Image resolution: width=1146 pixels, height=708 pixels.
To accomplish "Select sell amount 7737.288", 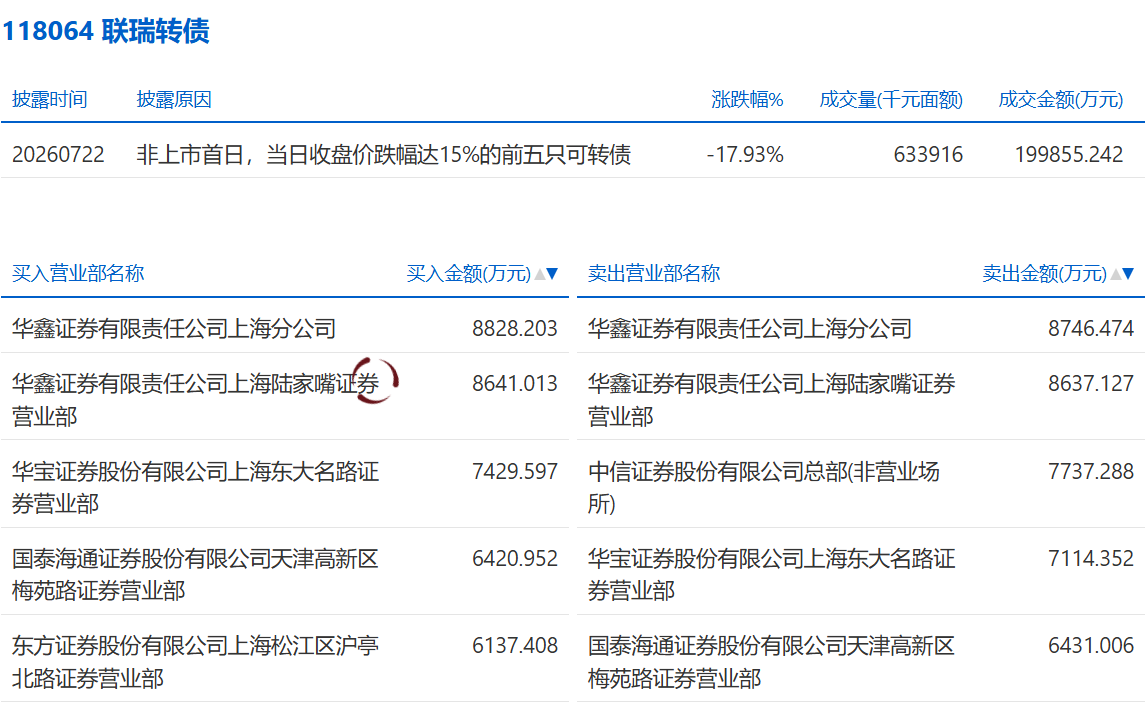I will (x=1090, y=471).
